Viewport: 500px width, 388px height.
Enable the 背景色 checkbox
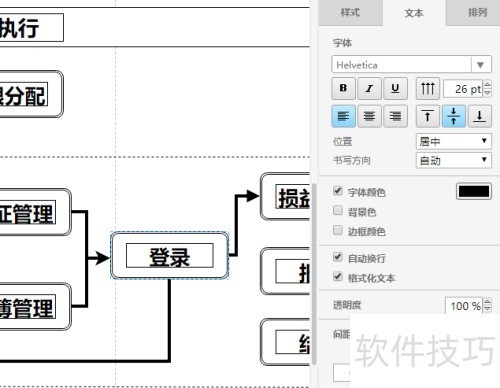338,210
